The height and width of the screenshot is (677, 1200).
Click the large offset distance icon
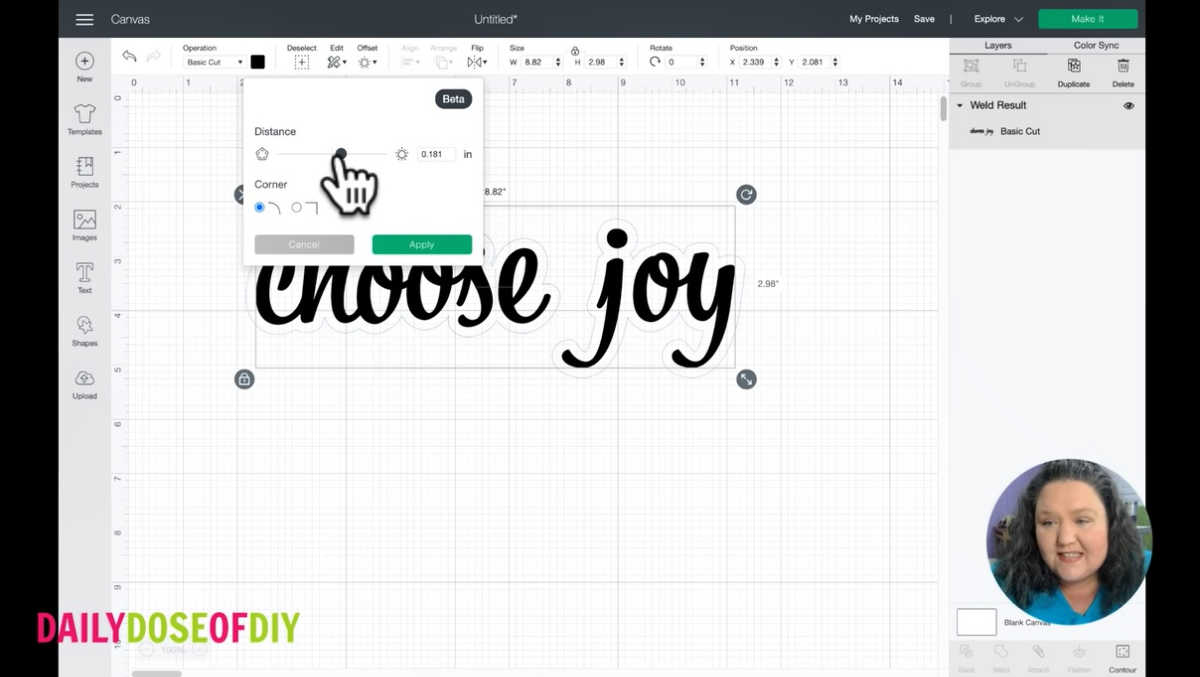(401, 154)
